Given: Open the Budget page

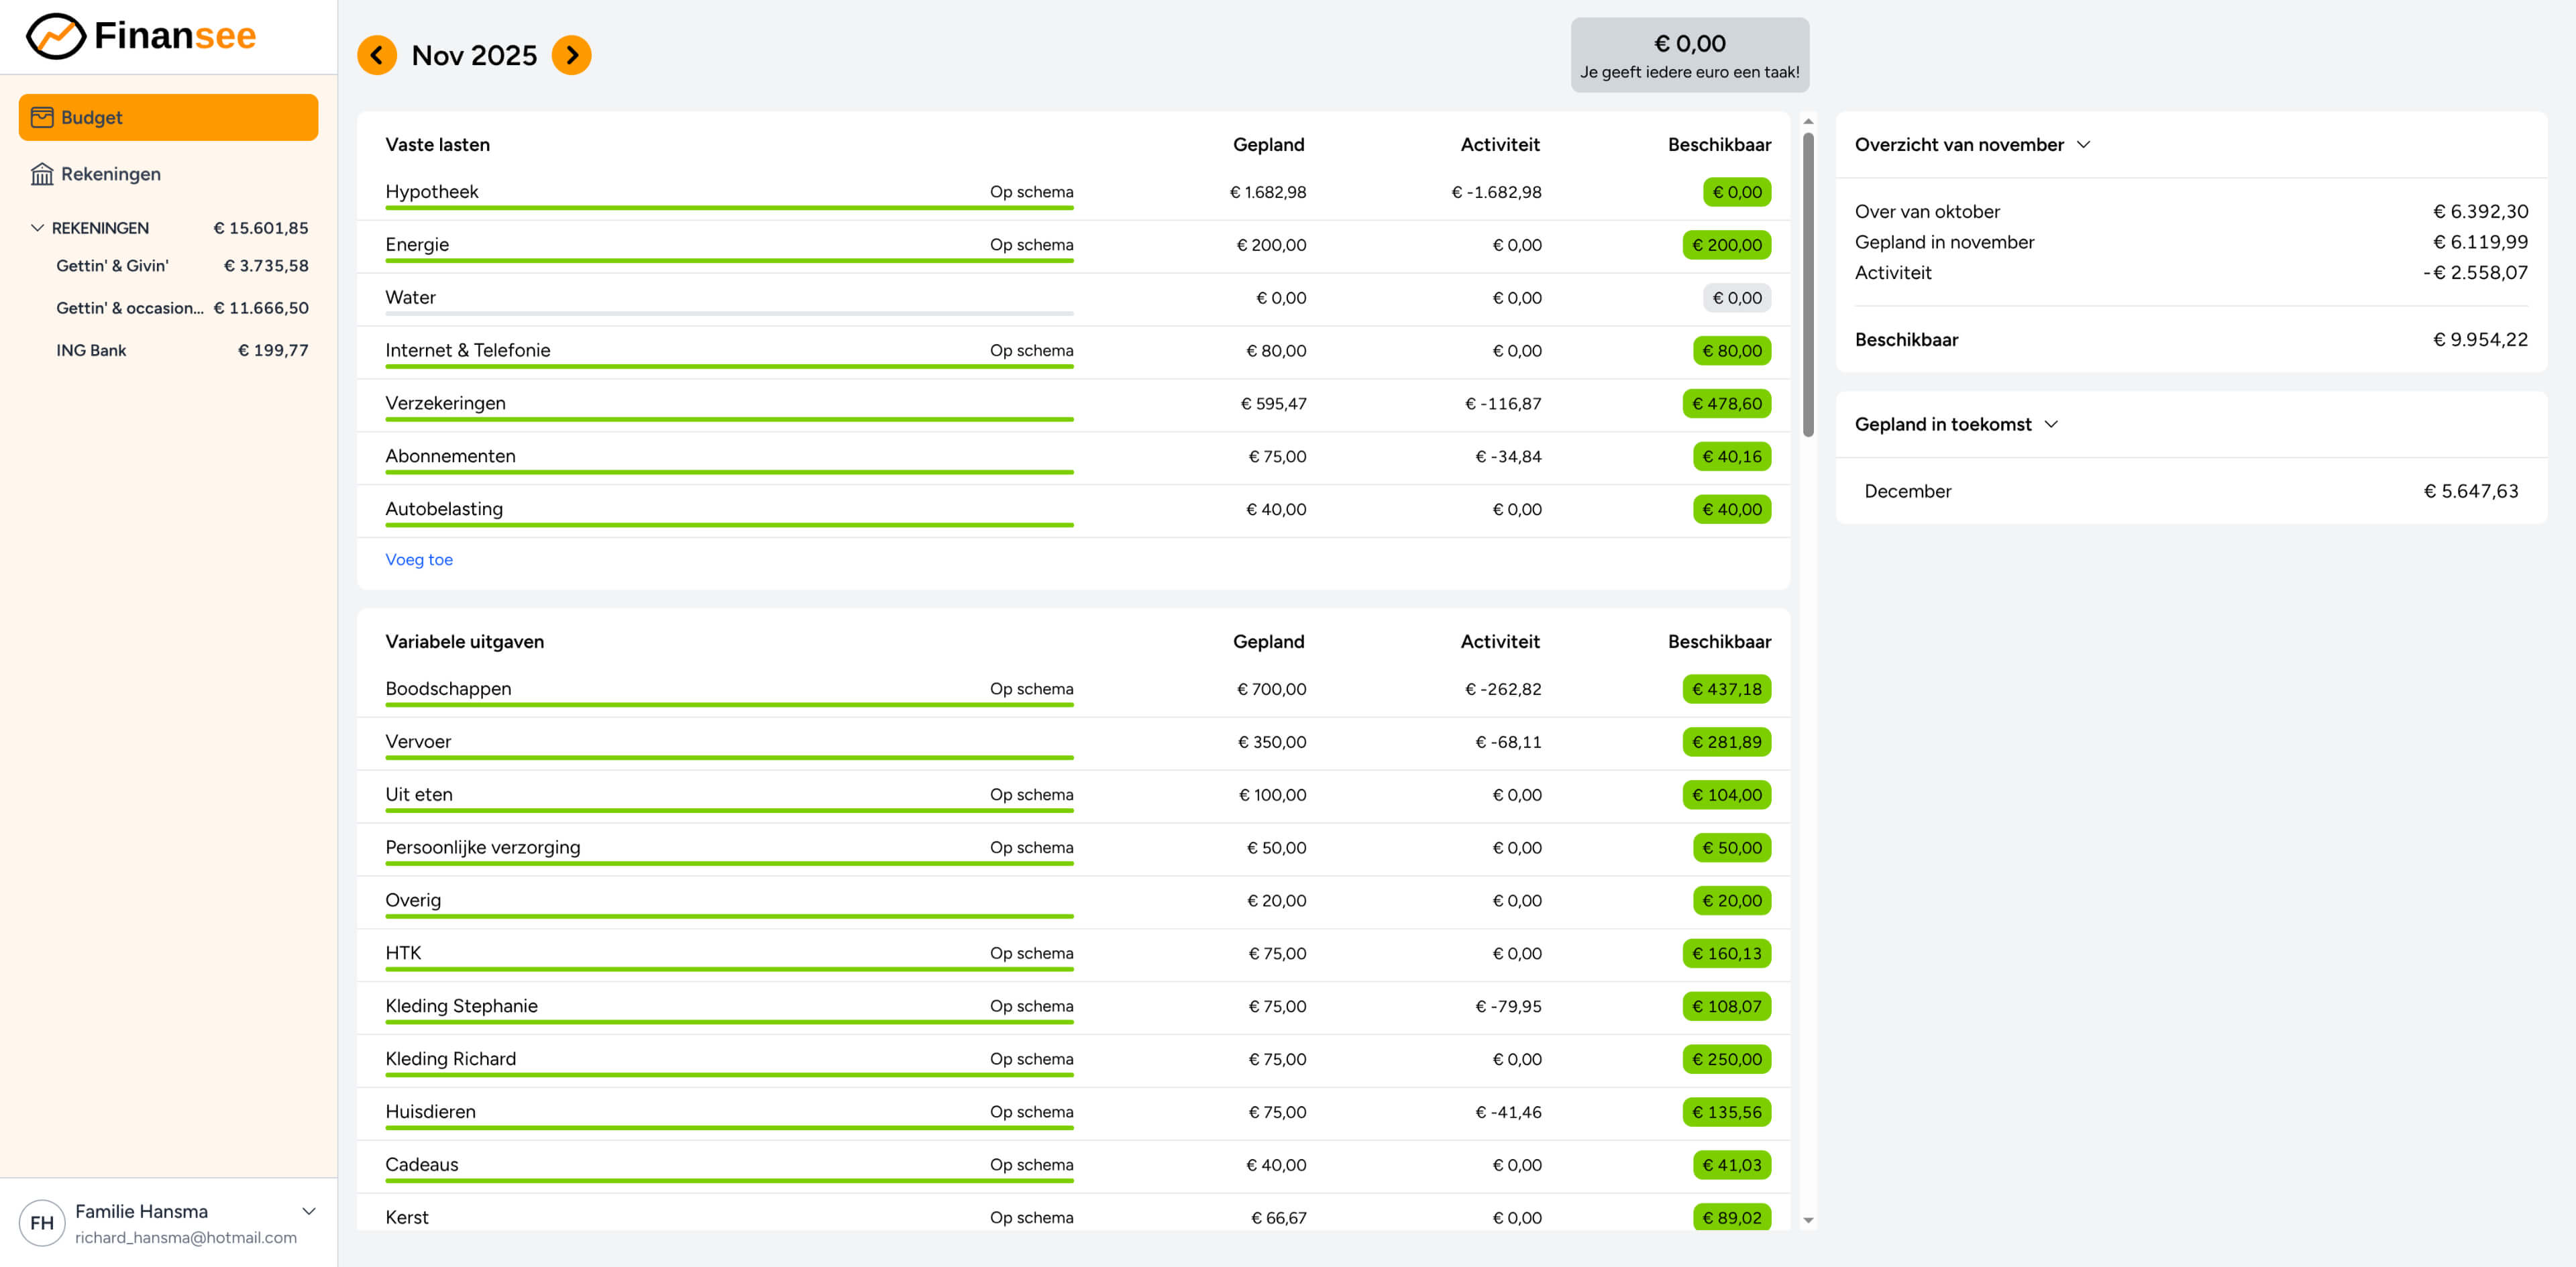Looking at the screenshot, I should tap(168, 117).
